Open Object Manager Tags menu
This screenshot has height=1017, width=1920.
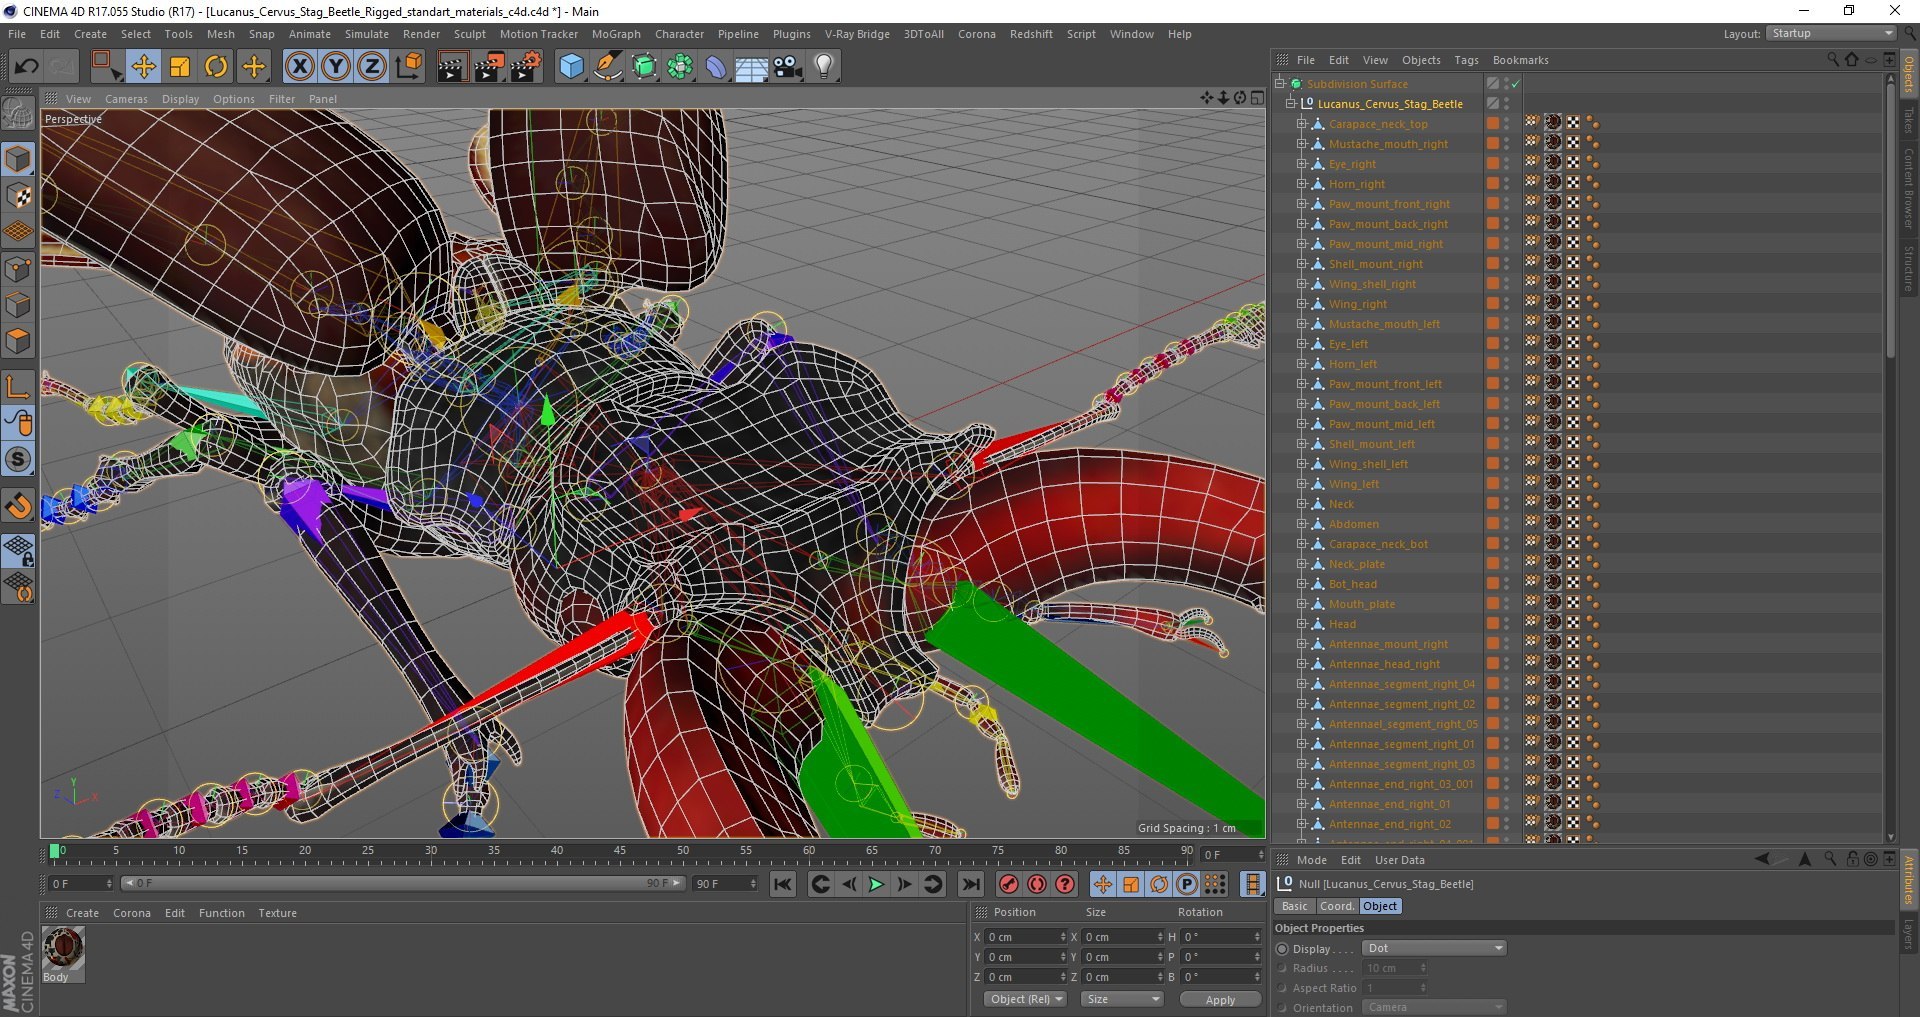pos(1466,60)
